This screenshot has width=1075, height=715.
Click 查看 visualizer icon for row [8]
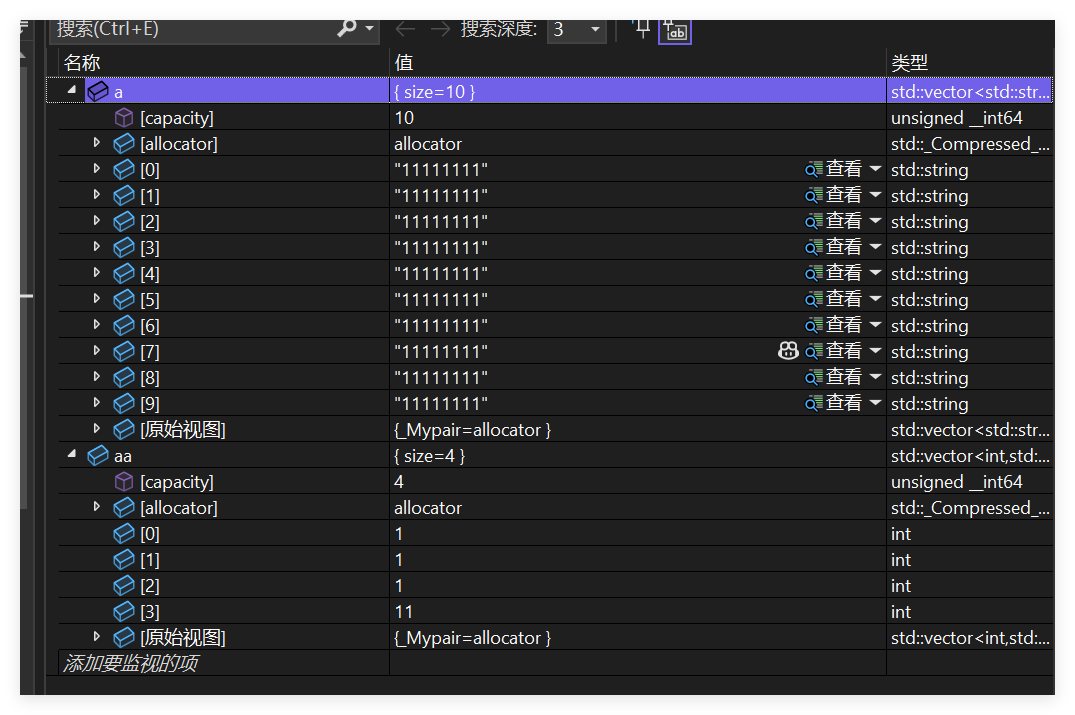pyautogui.click(x=813, y=378)
